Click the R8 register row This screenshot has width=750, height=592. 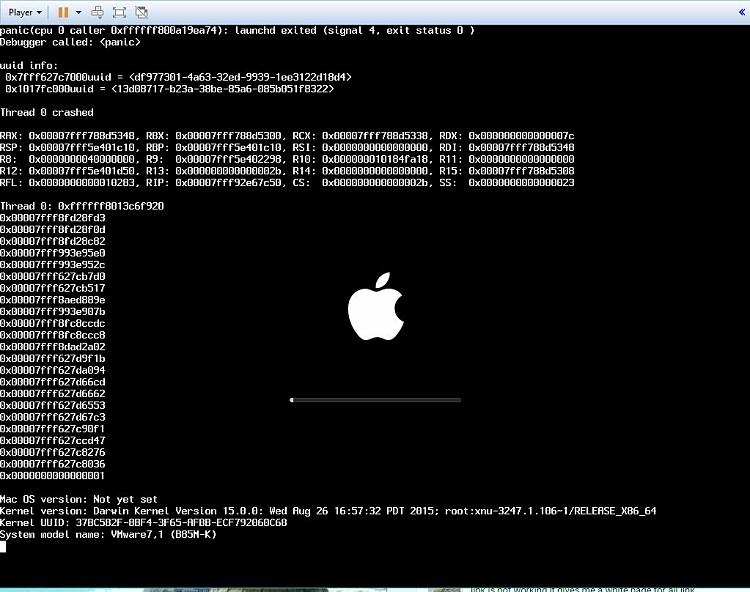point(287,159)
